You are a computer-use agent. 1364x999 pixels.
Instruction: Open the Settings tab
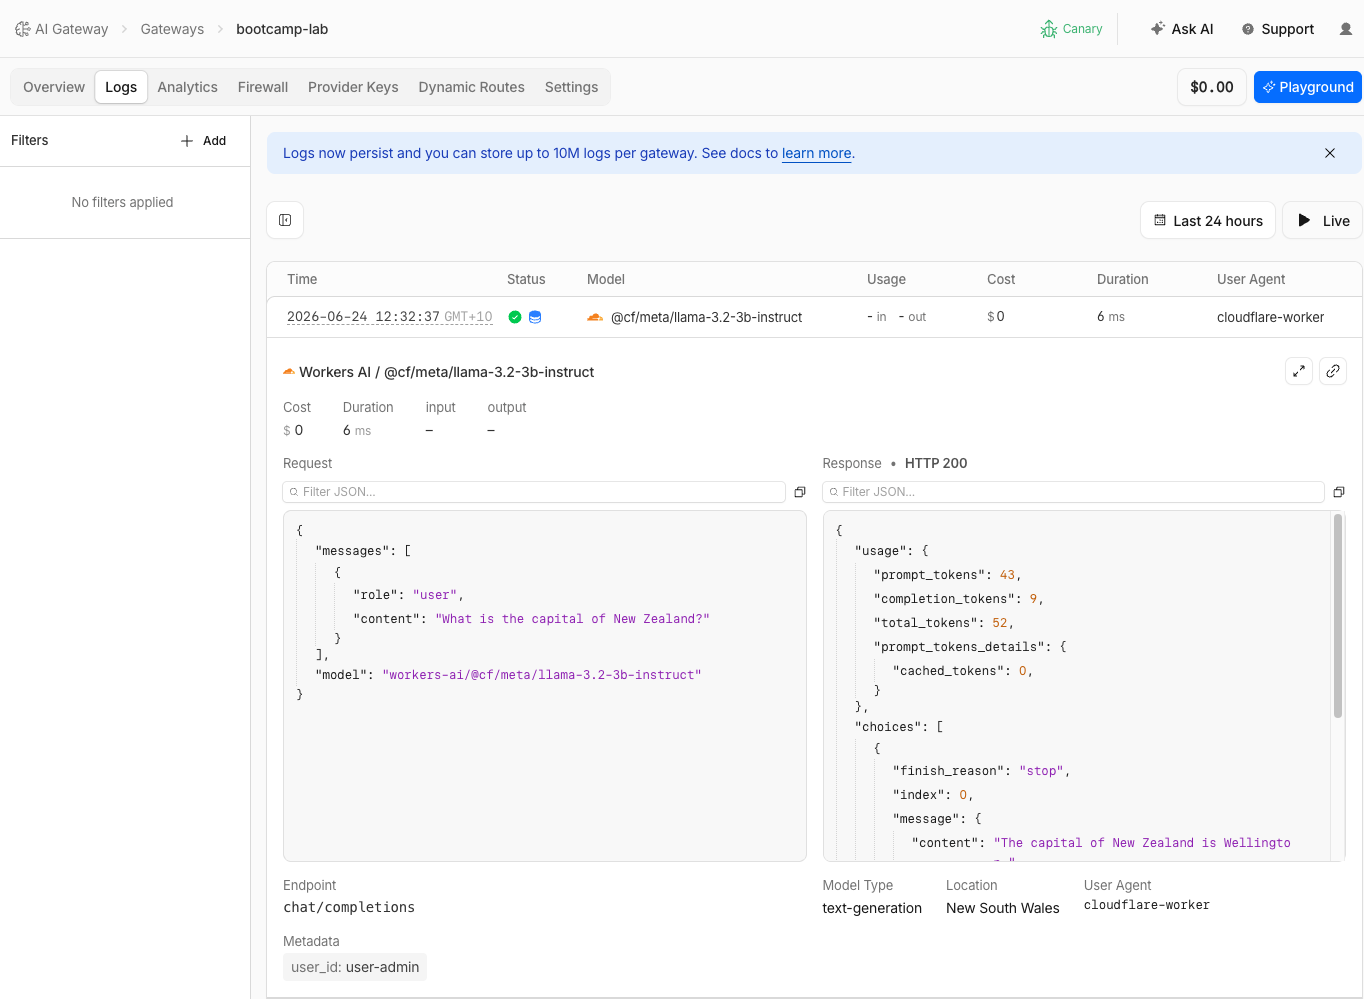571,87
